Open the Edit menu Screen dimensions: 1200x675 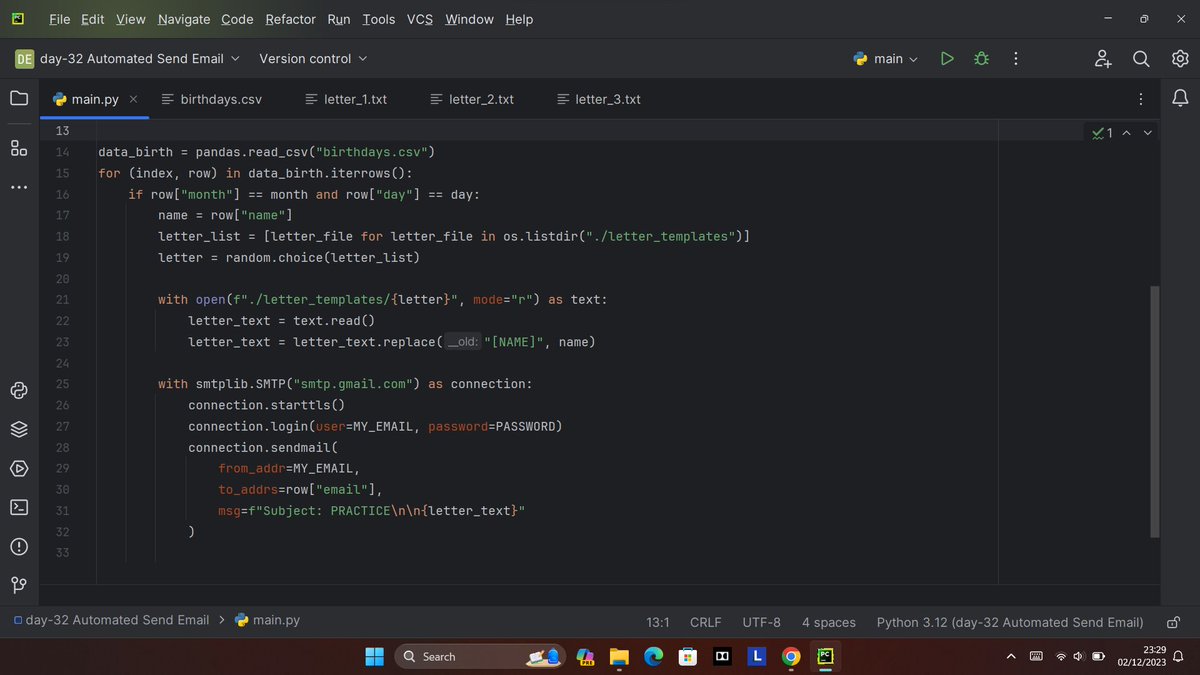[93, 19]
